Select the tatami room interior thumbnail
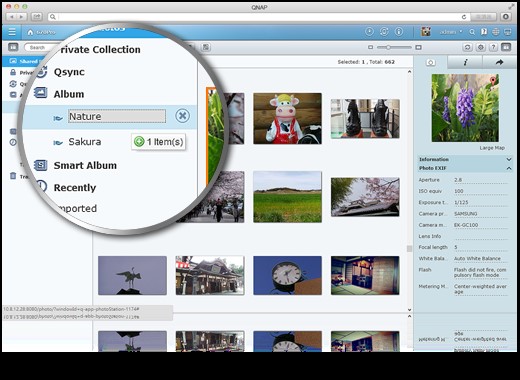The image size is (520, 380). pos(365,275)
